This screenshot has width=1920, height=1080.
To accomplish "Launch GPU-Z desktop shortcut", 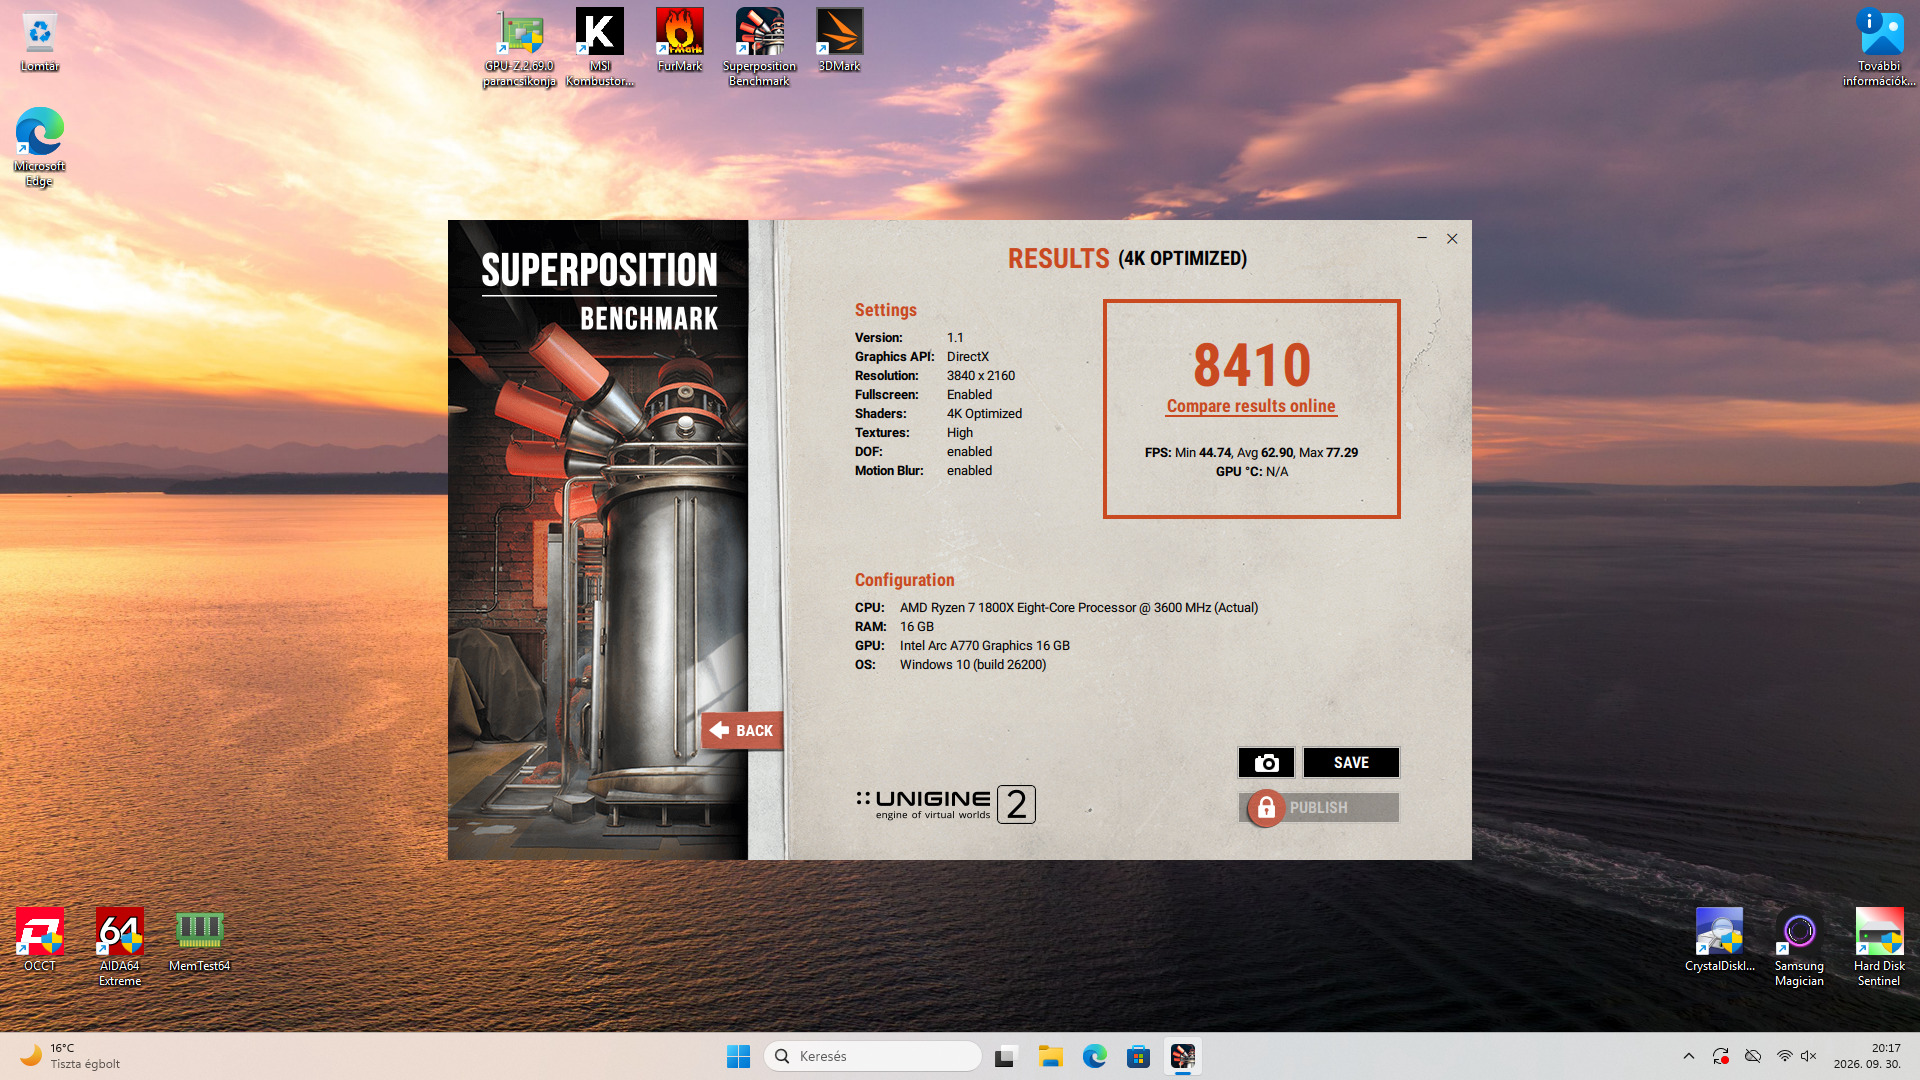I will [x=520, y=47].
